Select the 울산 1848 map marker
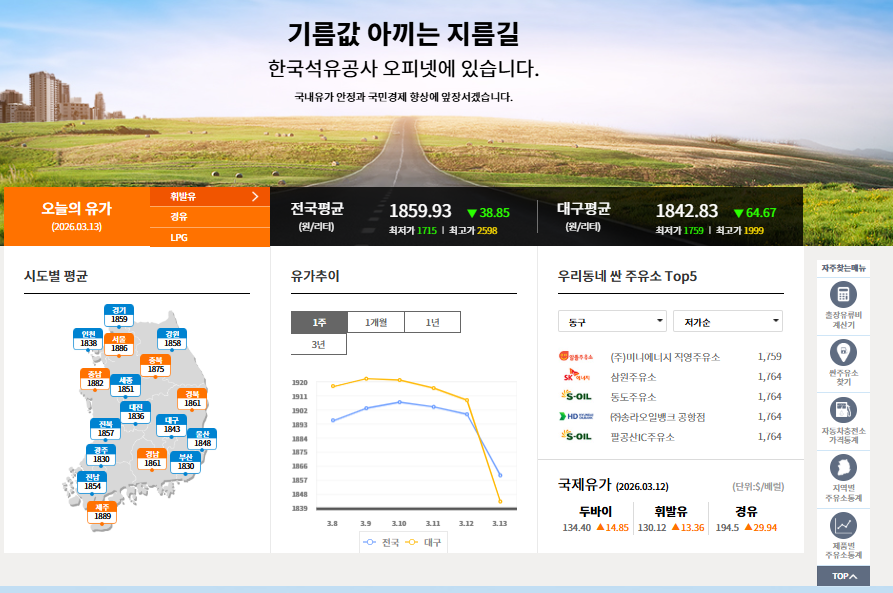893x593 pixels. pos(202,439)
